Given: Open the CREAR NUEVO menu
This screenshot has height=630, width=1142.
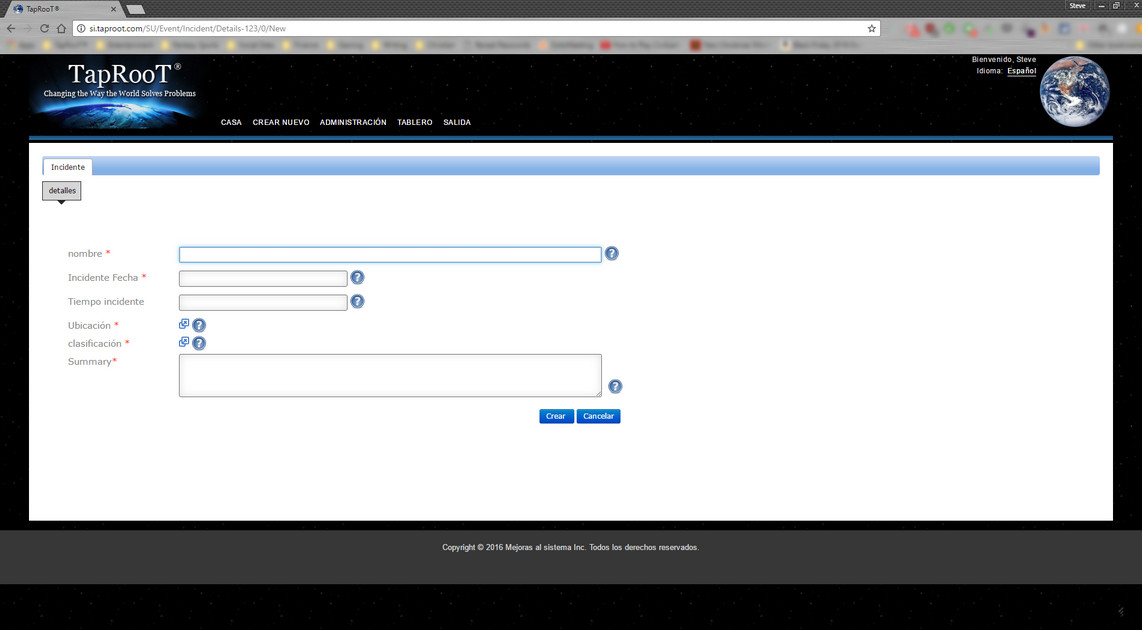Looking at the screenshot, I should tap(281, 122).
